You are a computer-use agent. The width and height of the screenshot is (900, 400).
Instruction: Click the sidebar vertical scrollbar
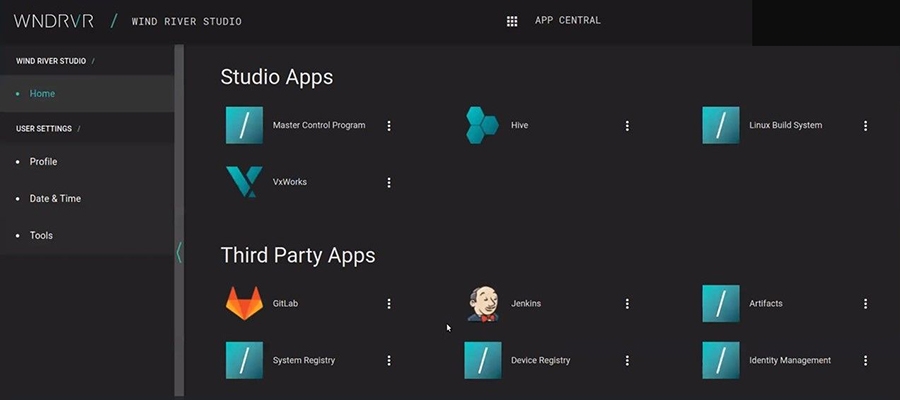coord(179,220)
